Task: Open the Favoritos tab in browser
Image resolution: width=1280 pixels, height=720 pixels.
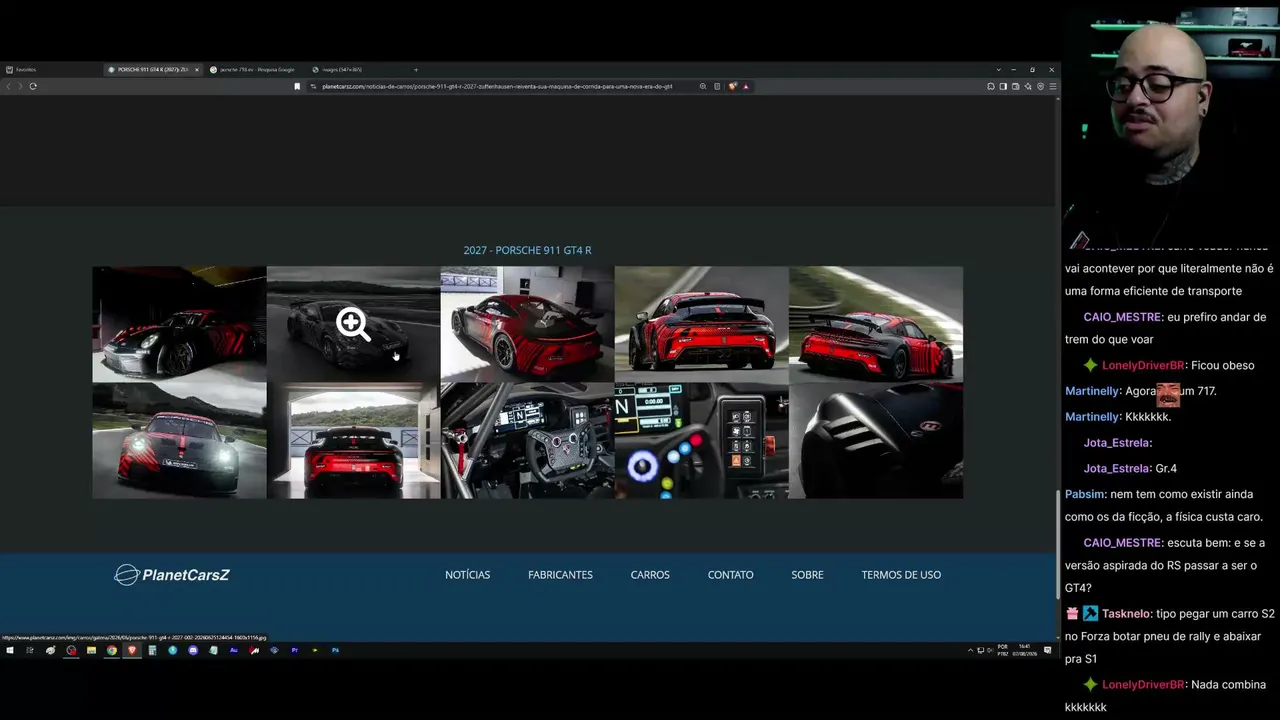Action: (22, 70)
